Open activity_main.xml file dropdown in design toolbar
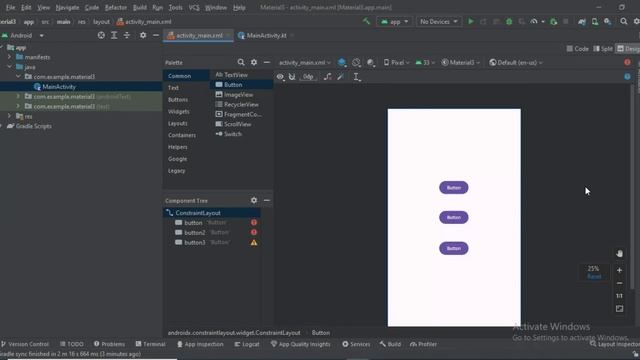 [304, 62]
